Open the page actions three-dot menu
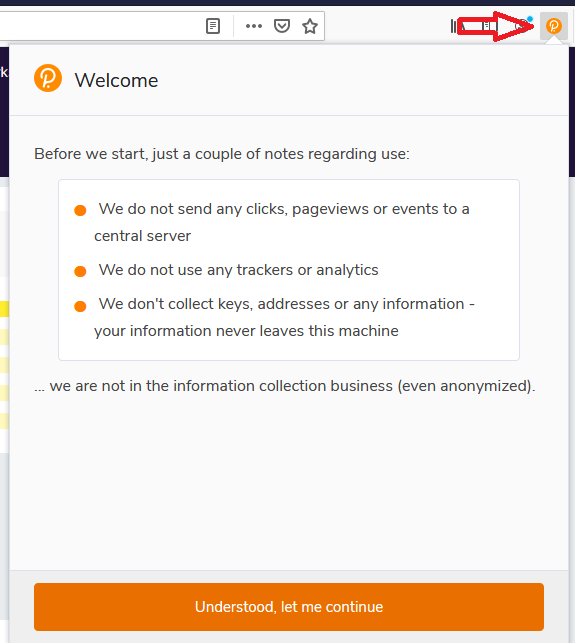 pos(253,26)
